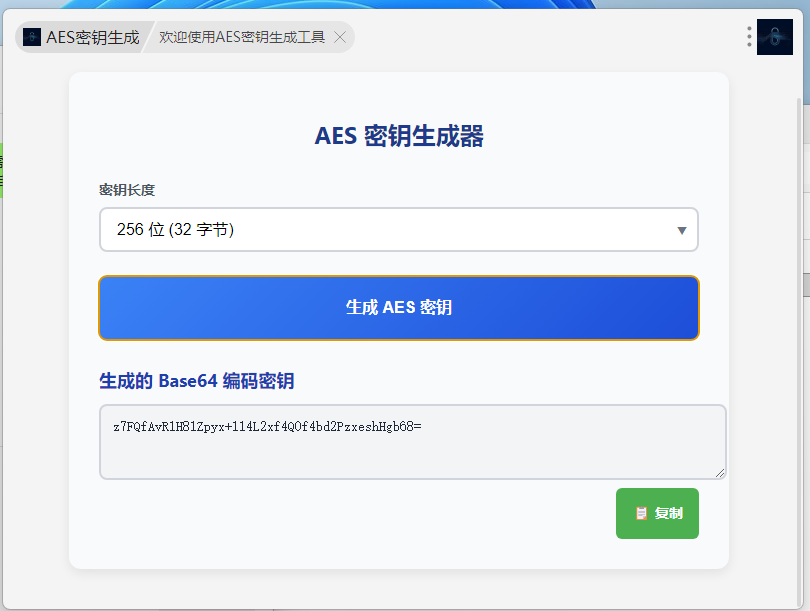
Task: Click the 复制 copy button
Action: 657,513
